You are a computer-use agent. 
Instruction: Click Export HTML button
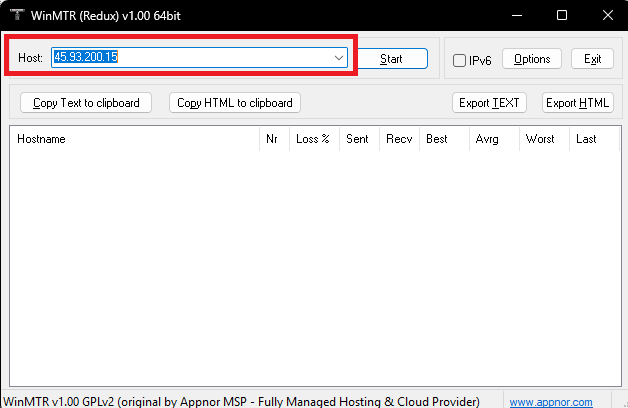(x=578, y=103)
